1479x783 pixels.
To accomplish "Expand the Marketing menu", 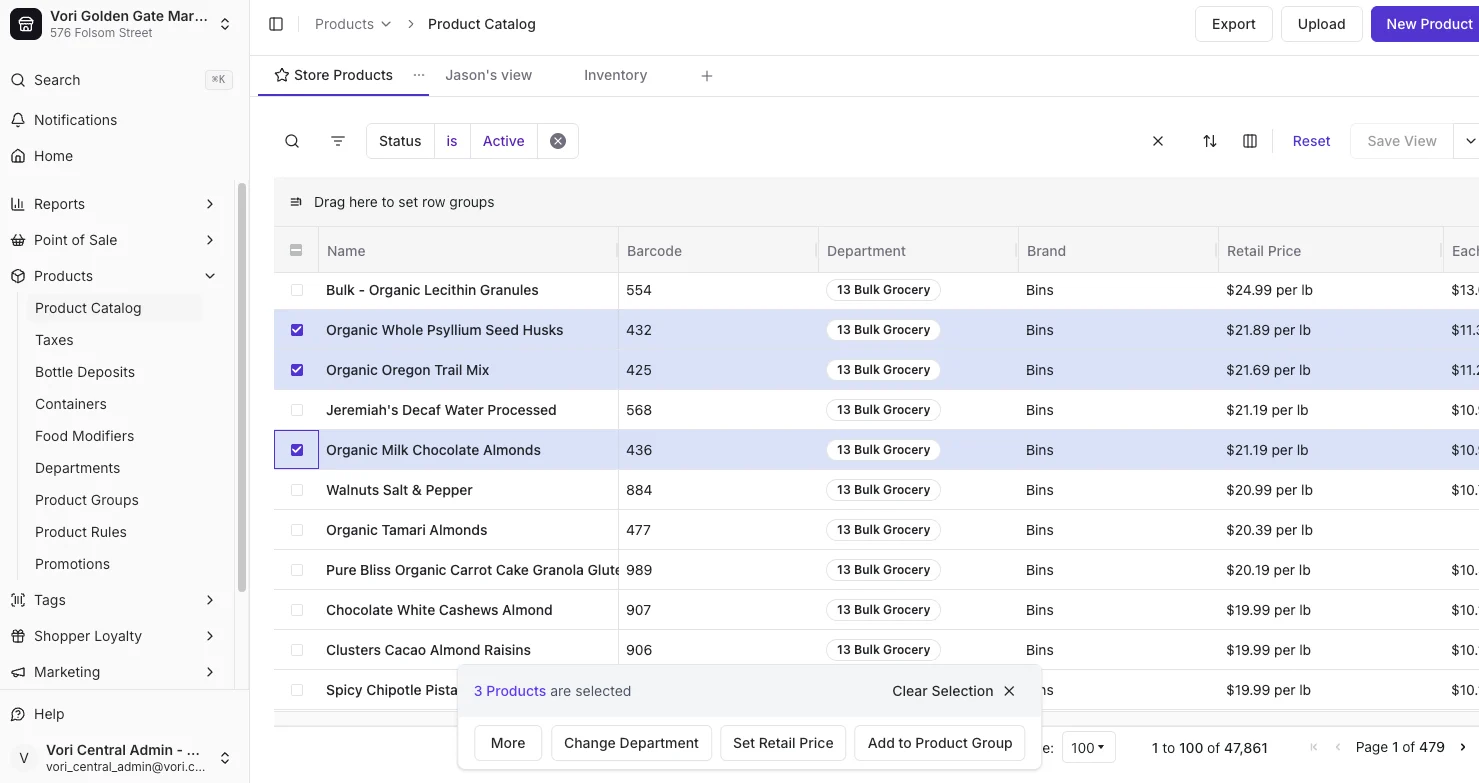I will pos(210,672).
